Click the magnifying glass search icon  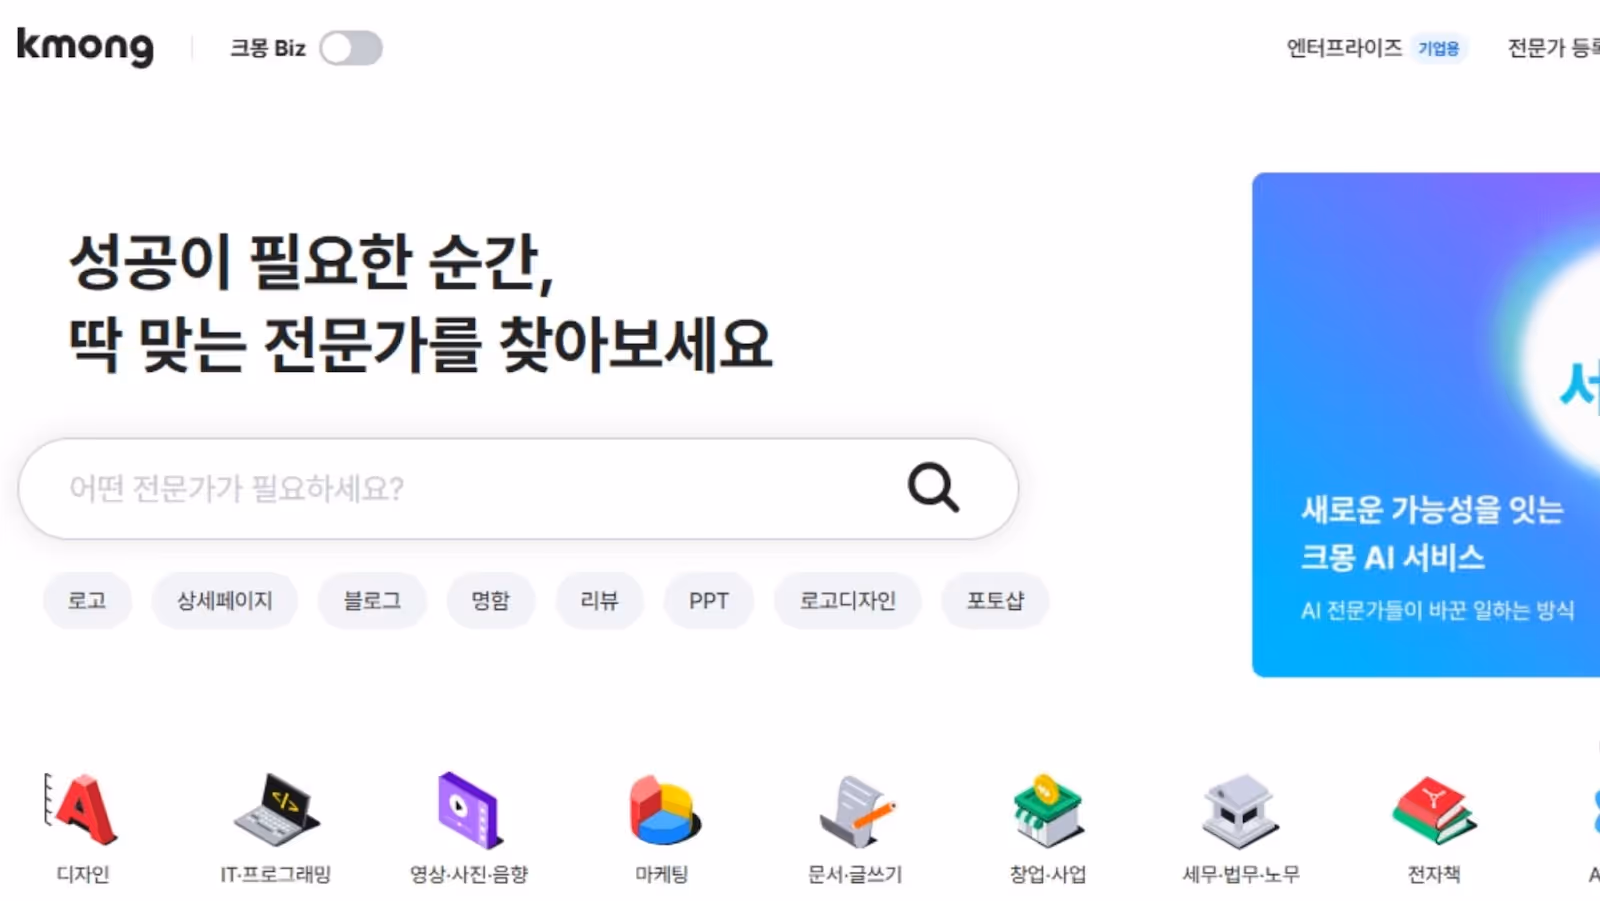[933, 488]
